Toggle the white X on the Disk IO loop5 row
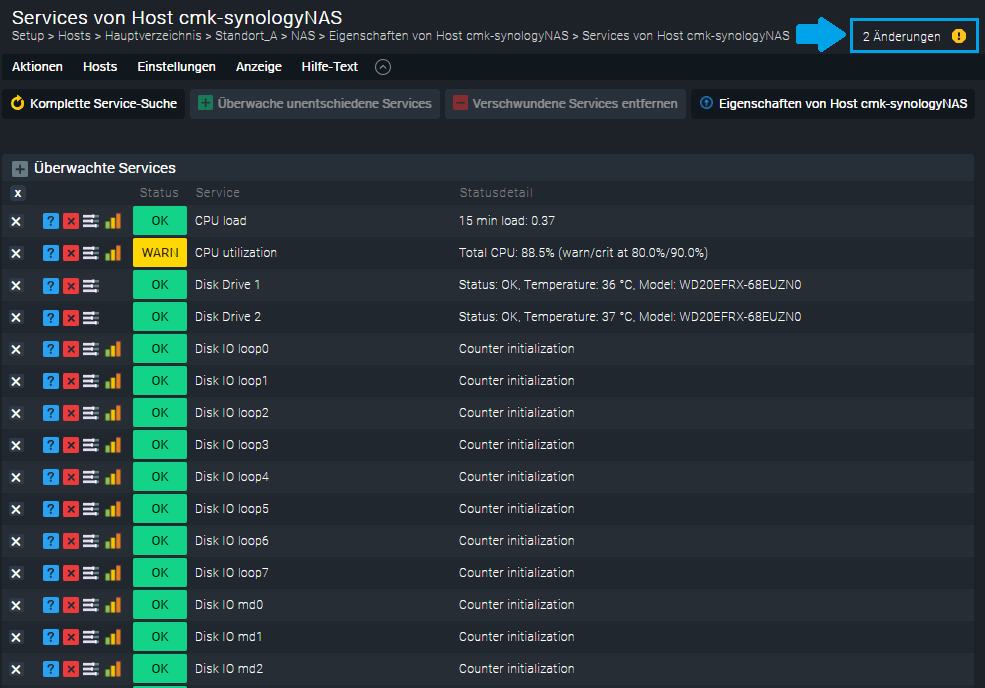 pos(16,509)
